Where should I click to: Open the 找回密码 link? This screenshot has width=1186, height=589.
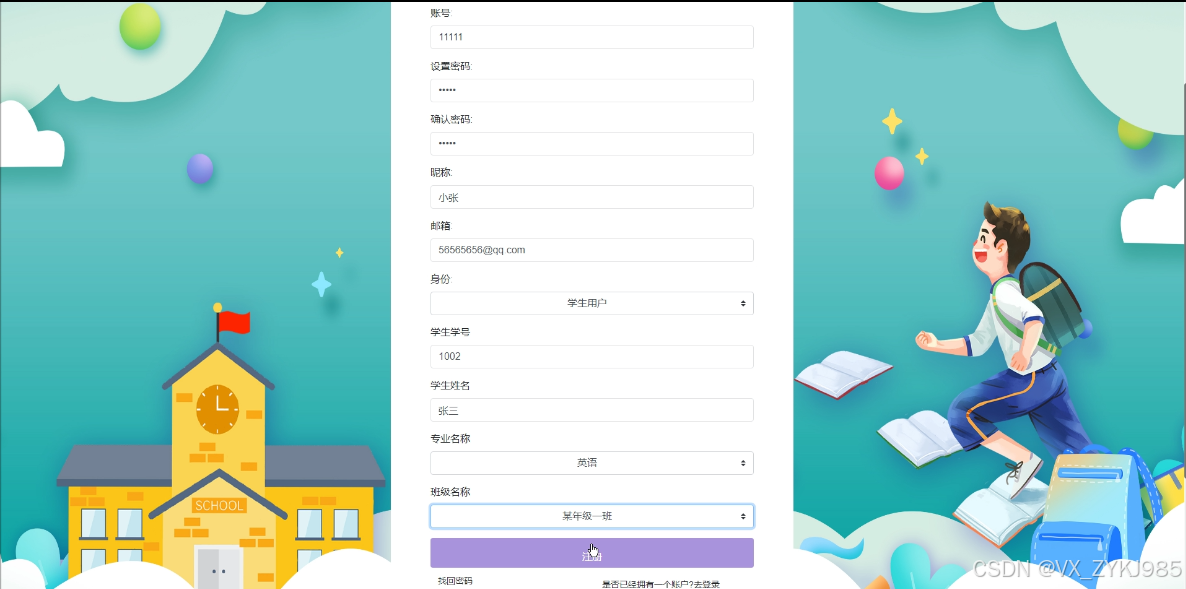pos(455,581)
